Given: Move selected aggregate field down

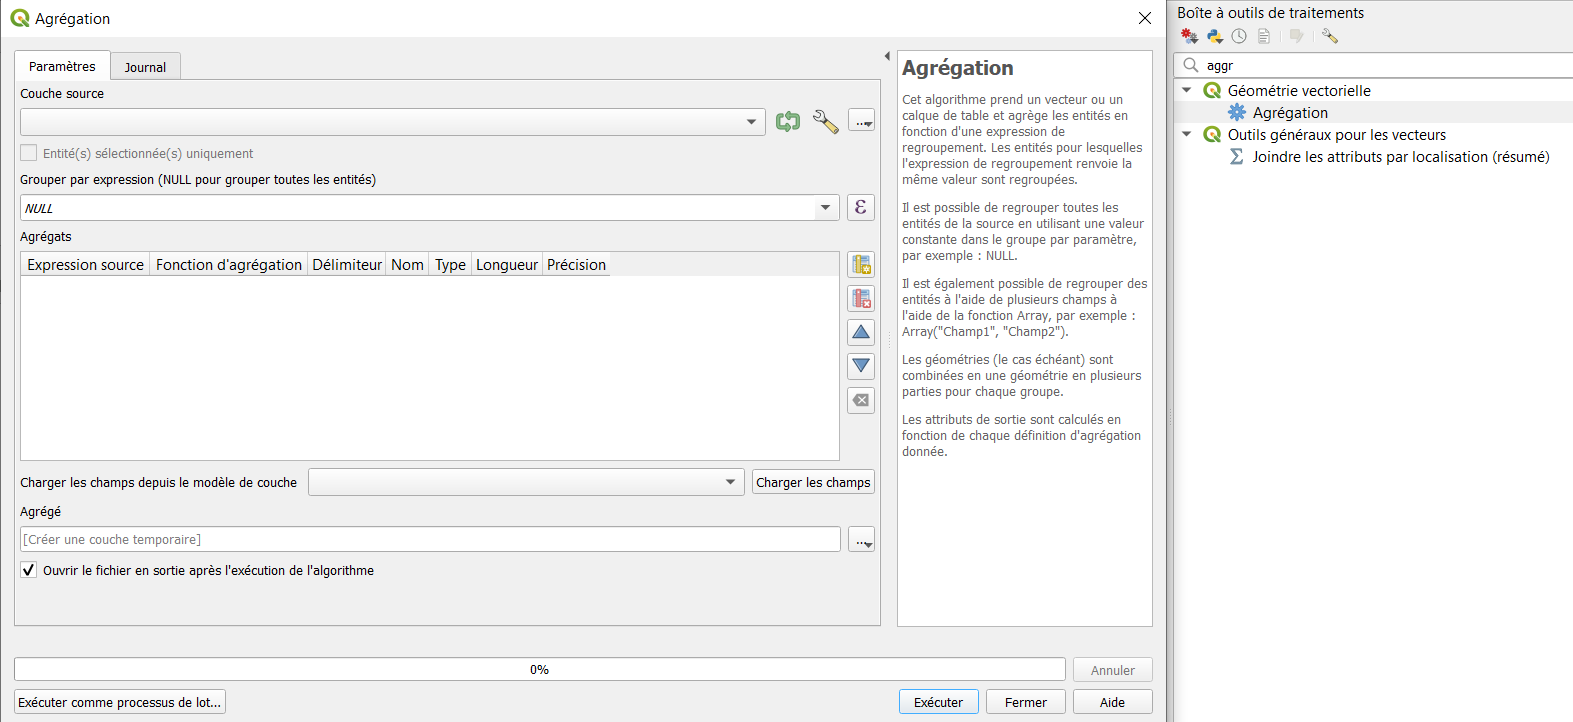Looking at the screenshot, I should coord(861,366).
